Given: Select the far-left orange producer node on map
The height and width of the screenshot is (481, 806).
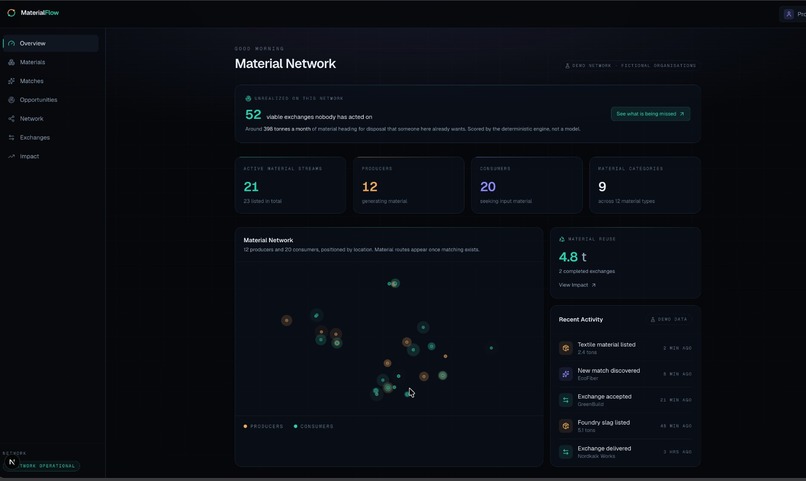Looking at the screenshot, I should click(x=286, y=321).
